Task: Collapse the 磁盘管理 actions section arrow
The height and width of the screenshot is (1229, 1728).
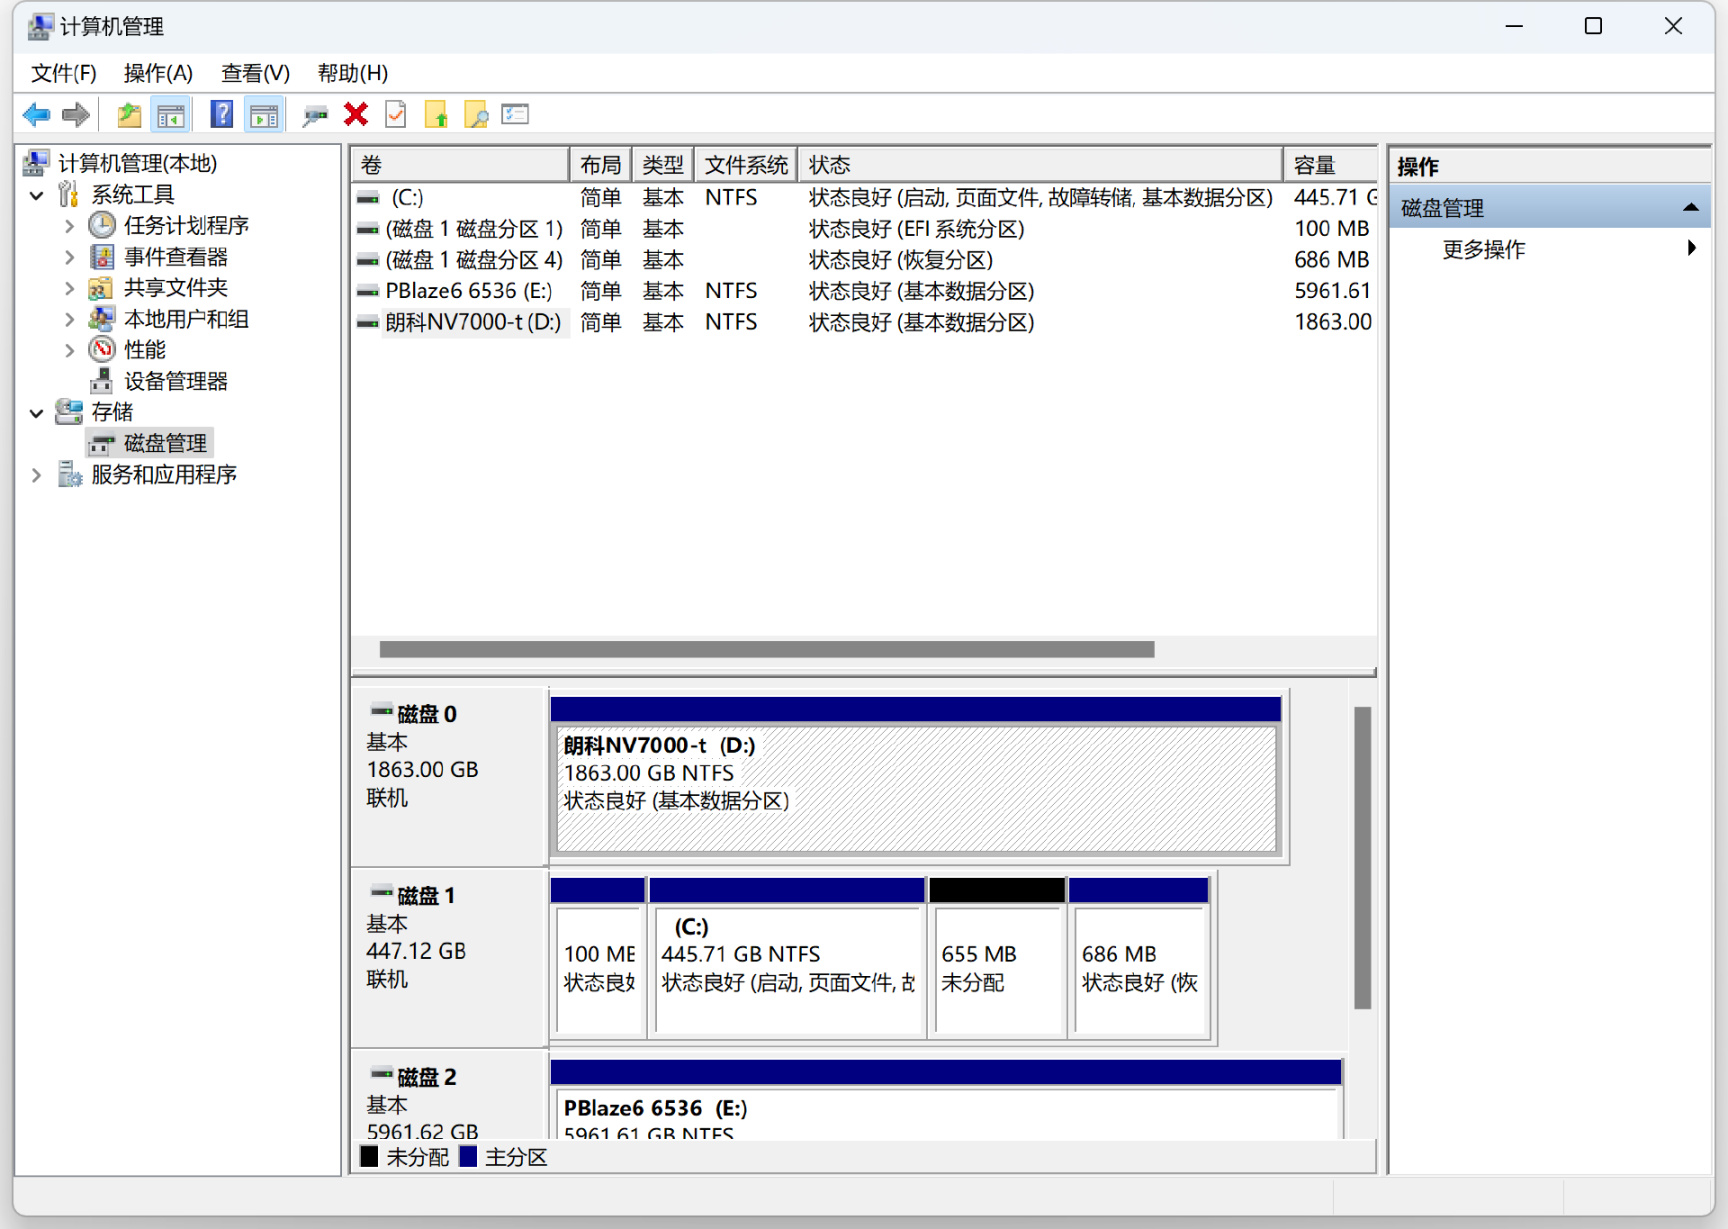Action: (x=1691, y=208)
